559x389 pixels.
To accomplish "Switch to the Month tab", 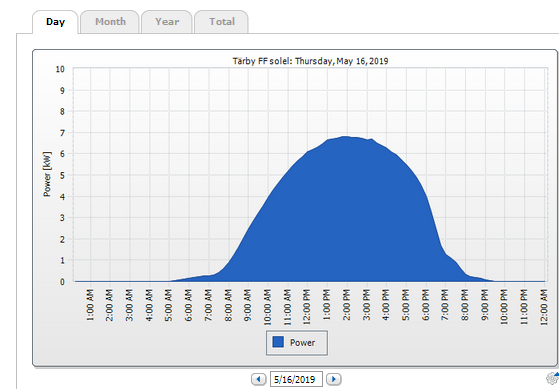I will coord(110,22).
